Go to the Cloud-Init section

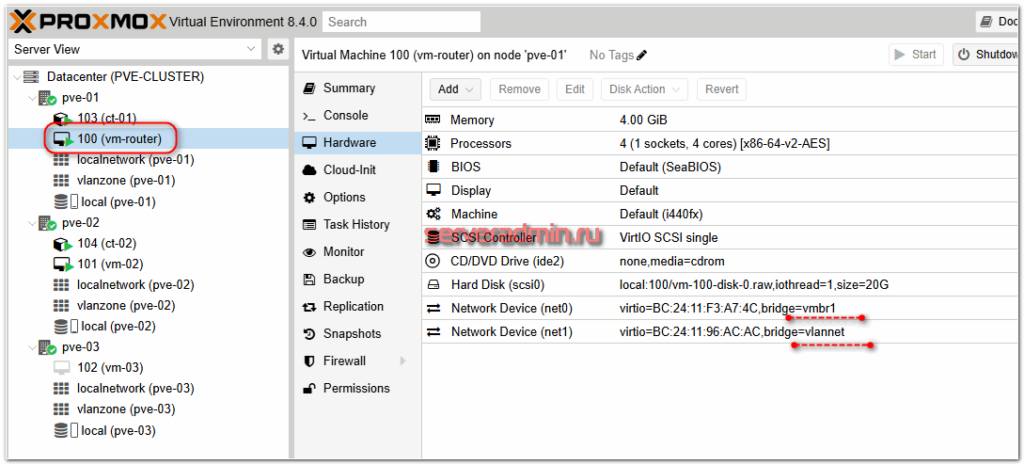349,170
